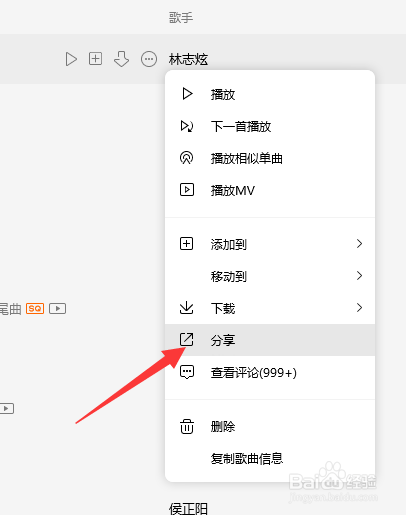406x515 pixels.
Task: Select 下载 in the context menu
Action: (x=270, y=308)
